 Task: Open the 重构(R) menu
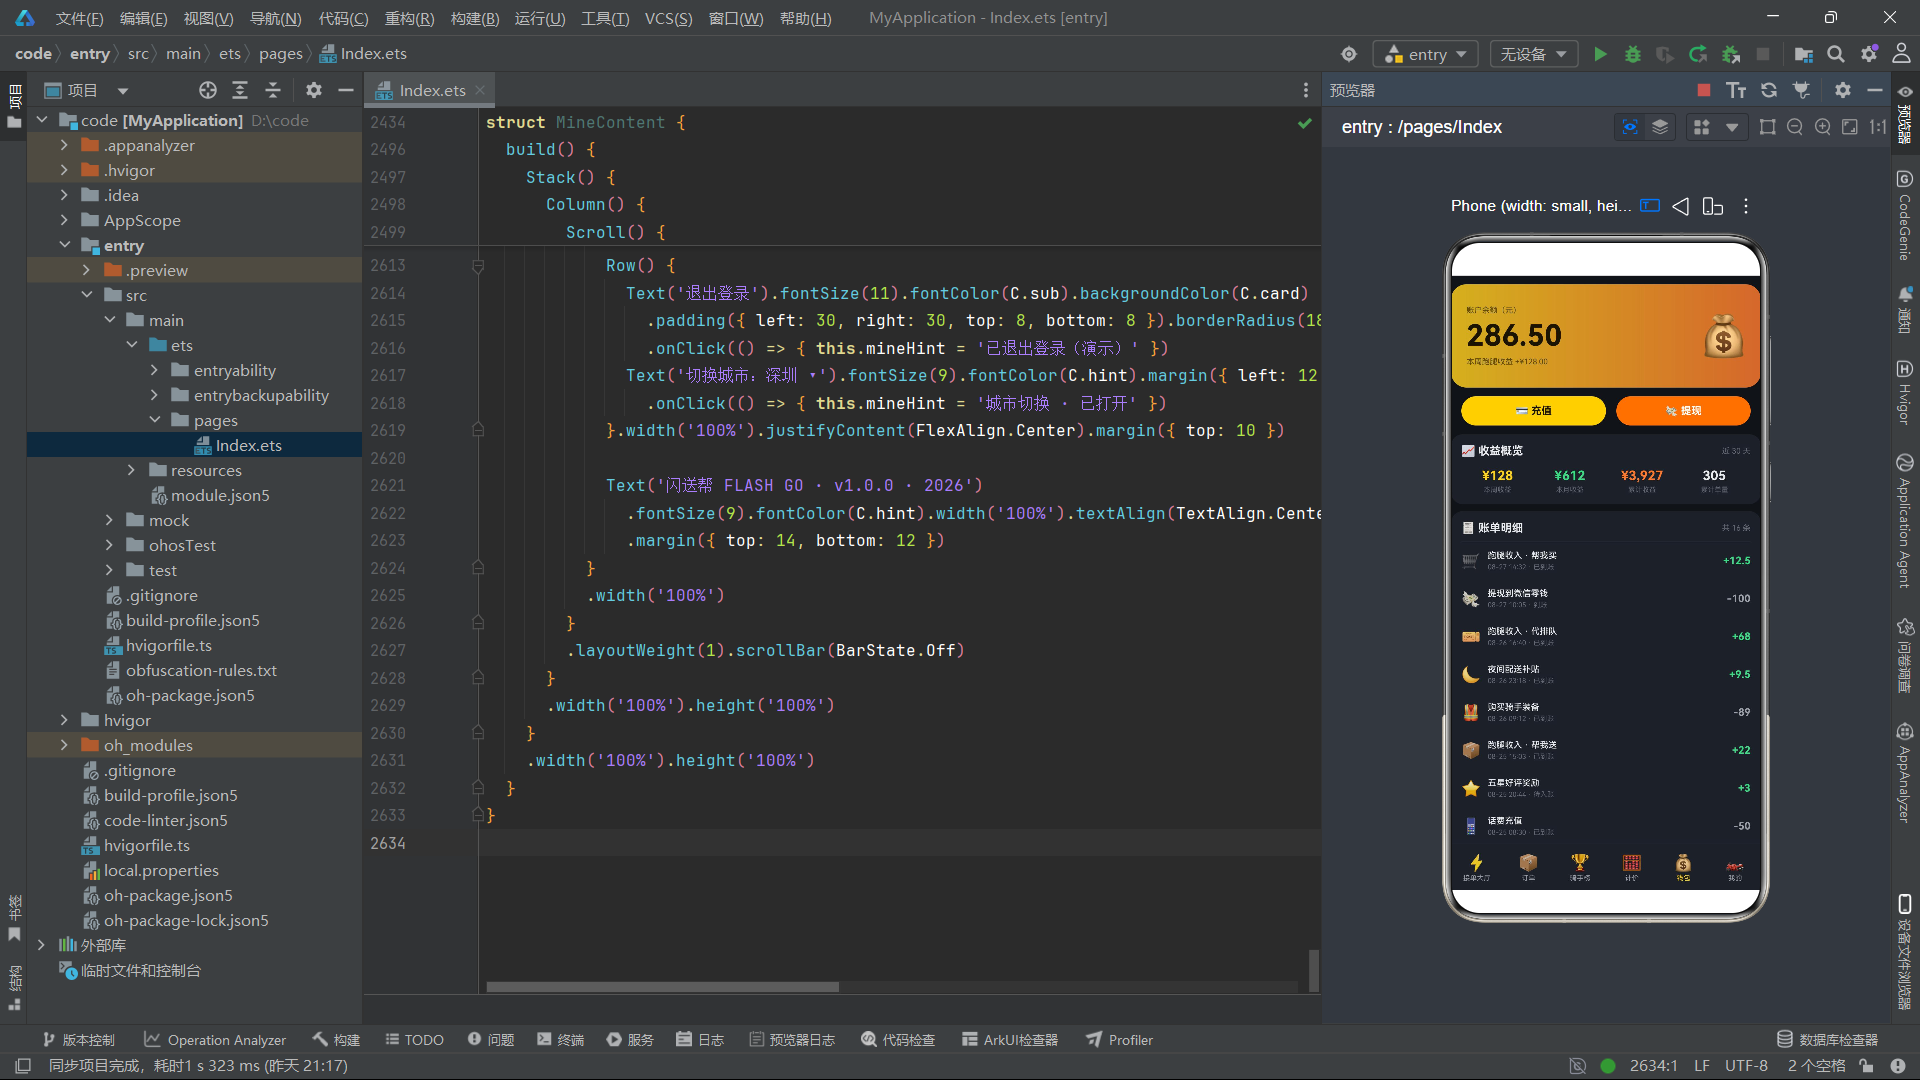click(409, 18)
